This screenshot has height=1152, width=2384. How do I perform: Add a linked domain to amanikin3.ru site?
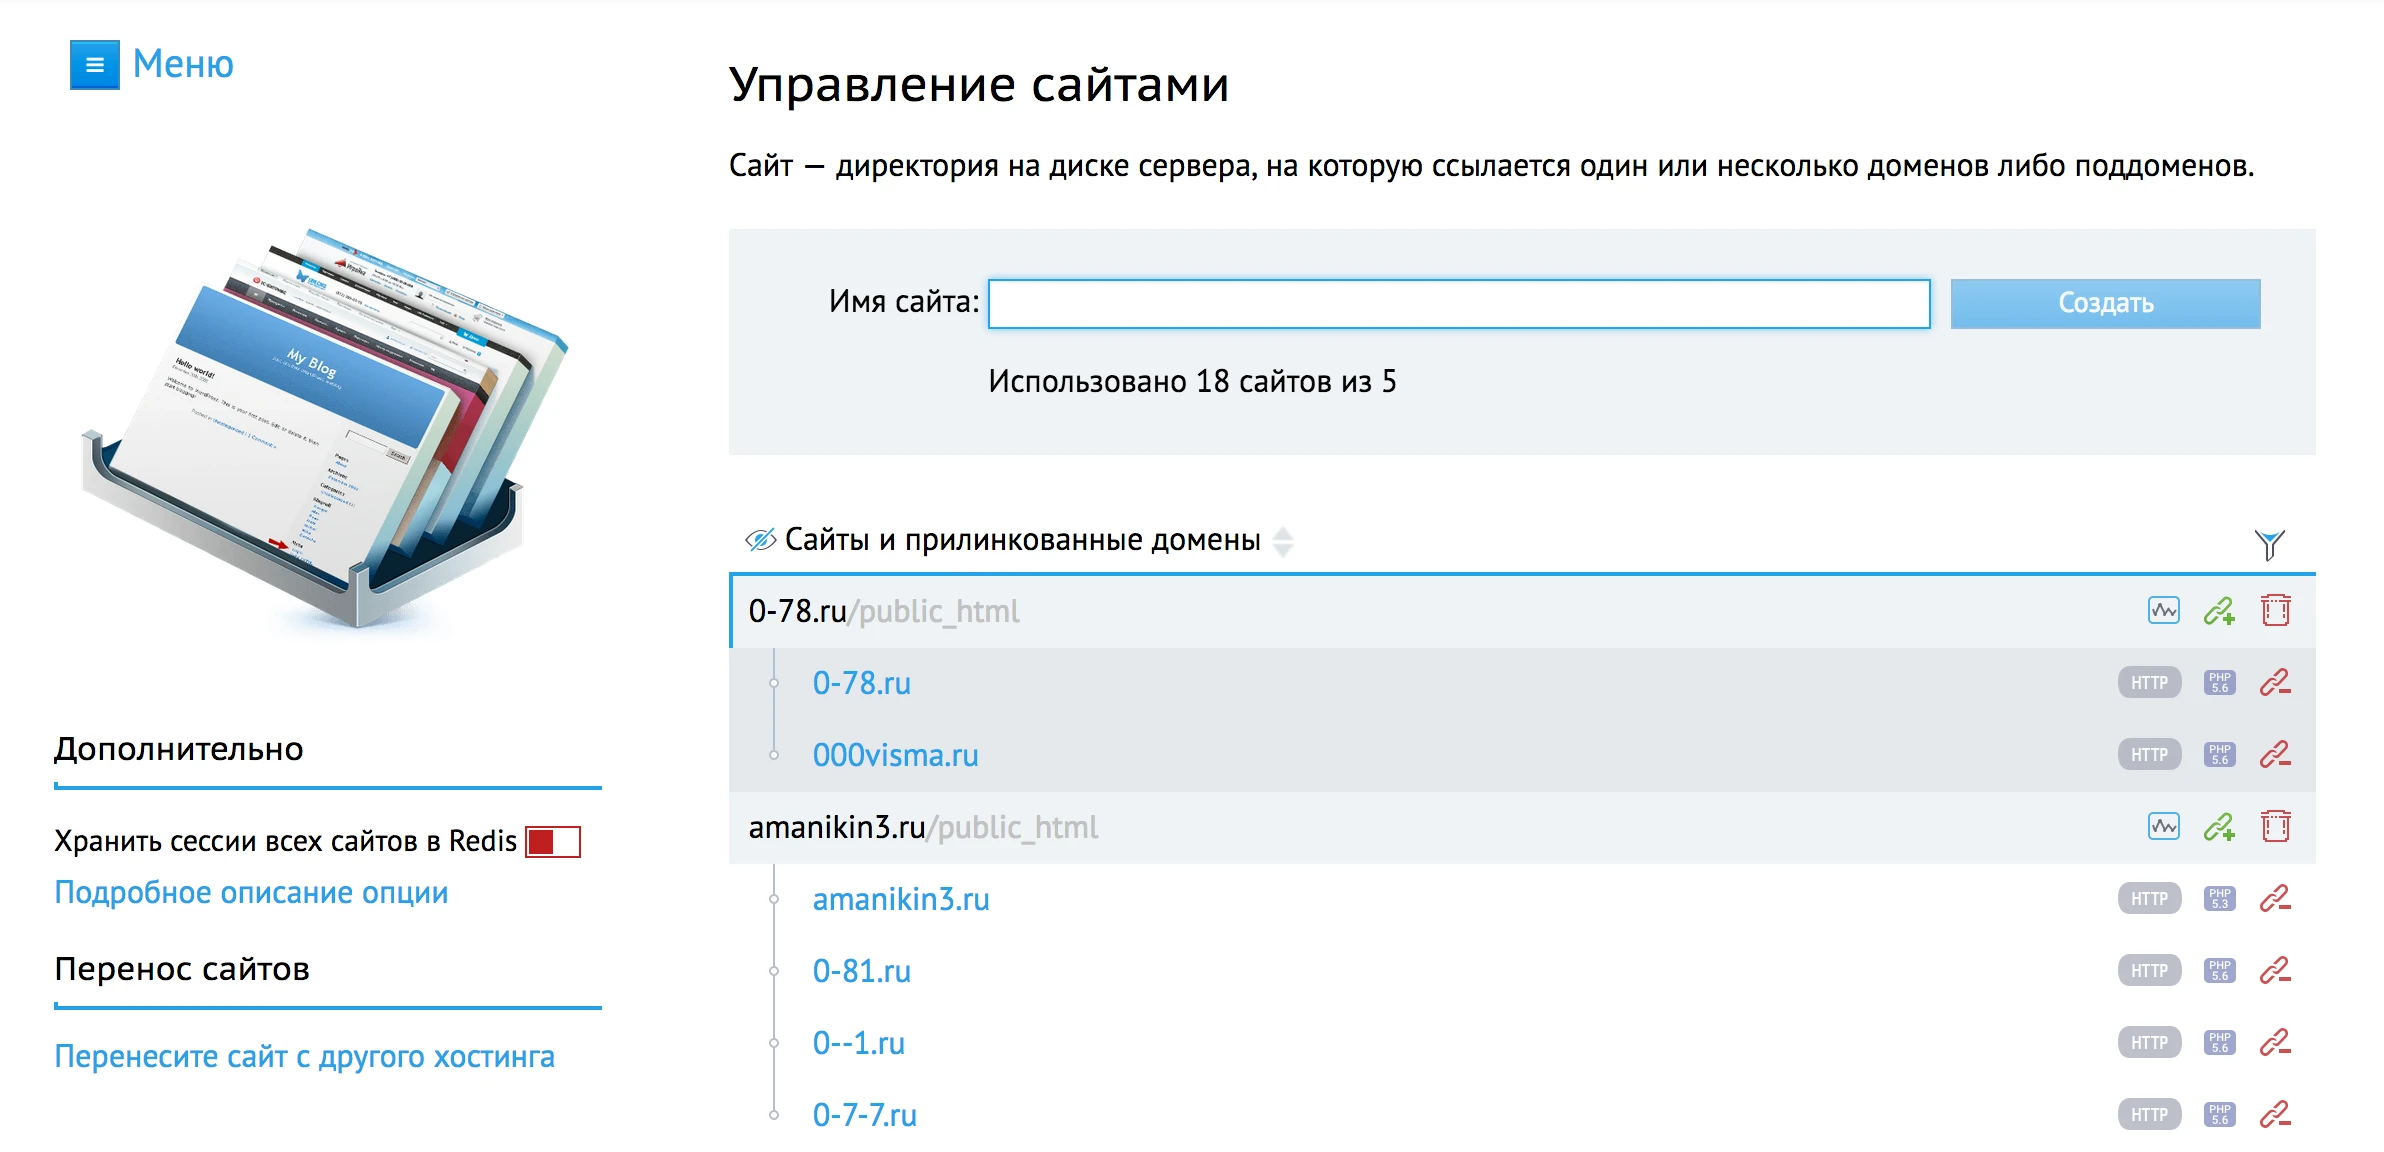coord(2222,827)
